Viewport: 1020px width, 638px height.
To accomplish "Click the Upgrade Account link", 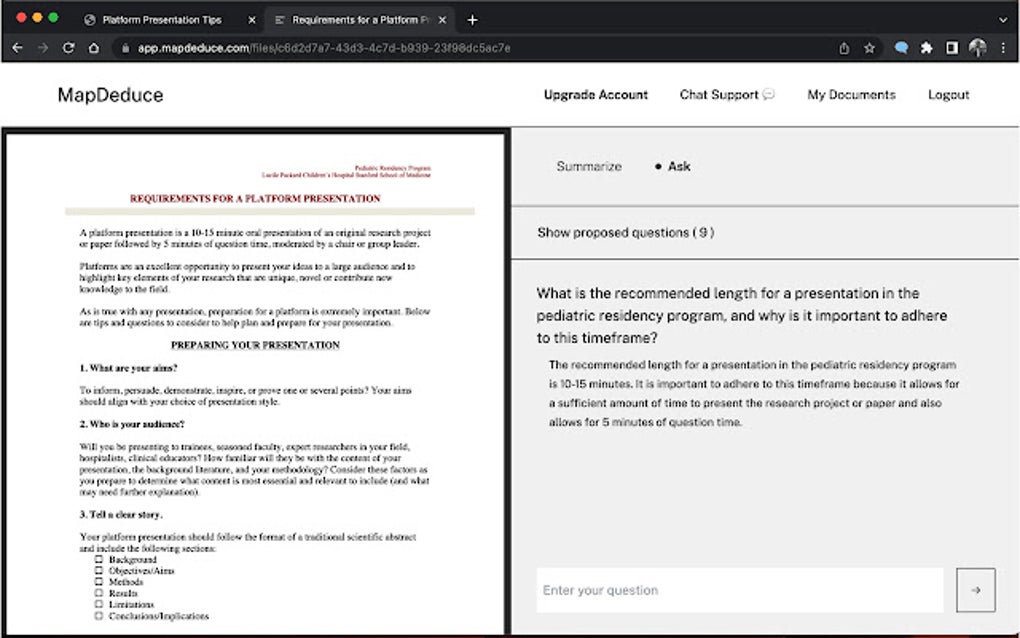I will click(x=595, y=94).
